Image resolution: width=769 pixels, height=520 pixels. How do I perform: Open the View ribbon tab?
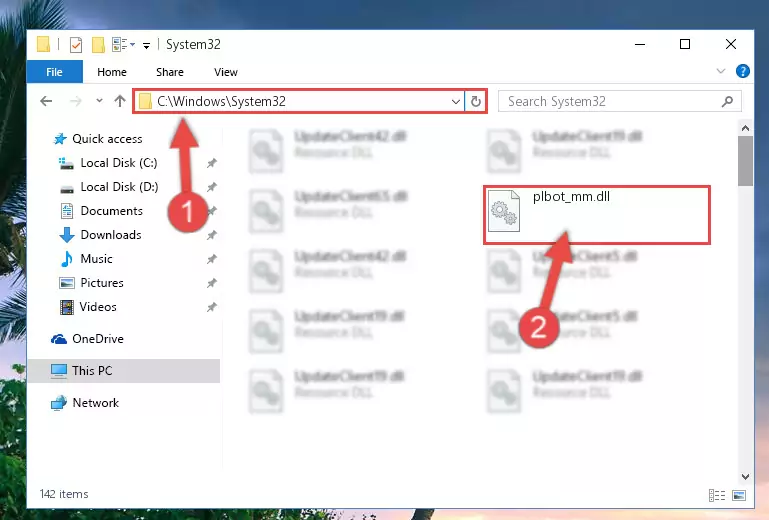226,72
